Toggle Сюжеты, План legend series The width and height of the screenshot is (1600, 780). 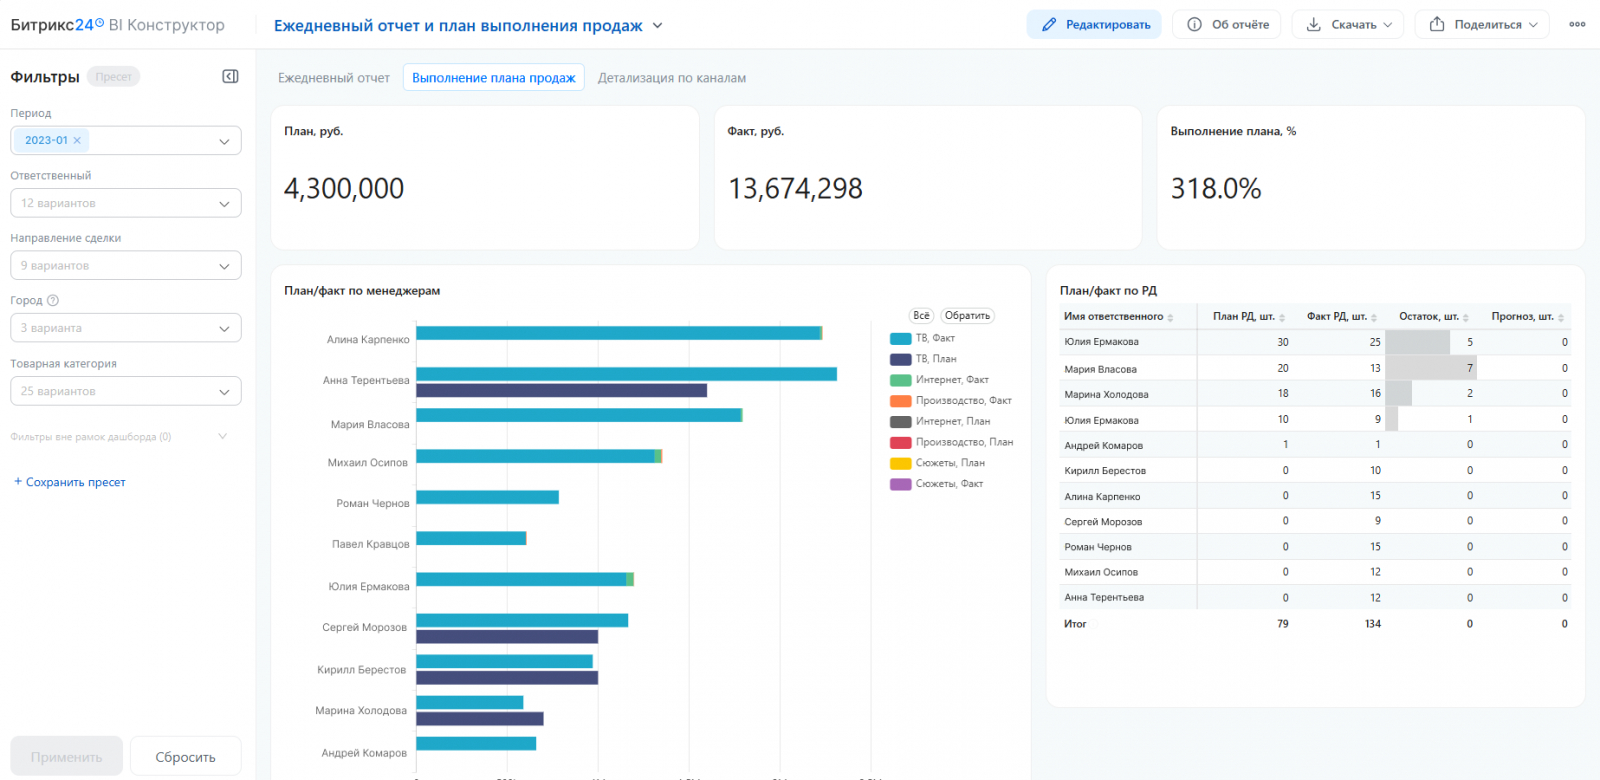(937, 463)
